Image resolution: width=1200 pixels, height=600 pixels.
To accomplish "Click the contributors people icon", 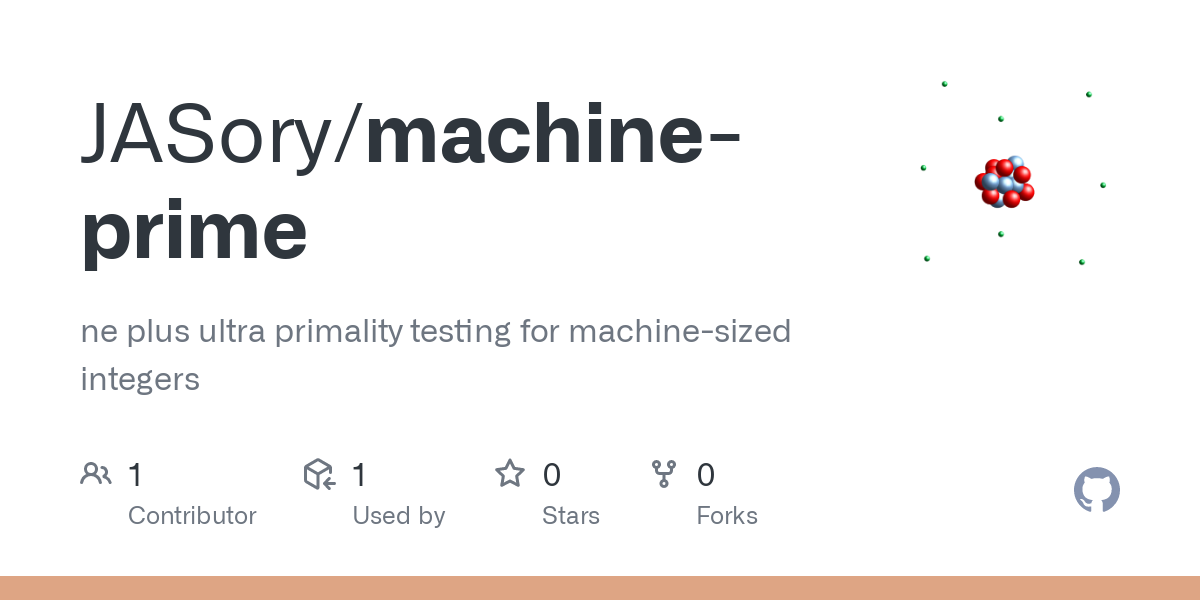I will [96, 473].
